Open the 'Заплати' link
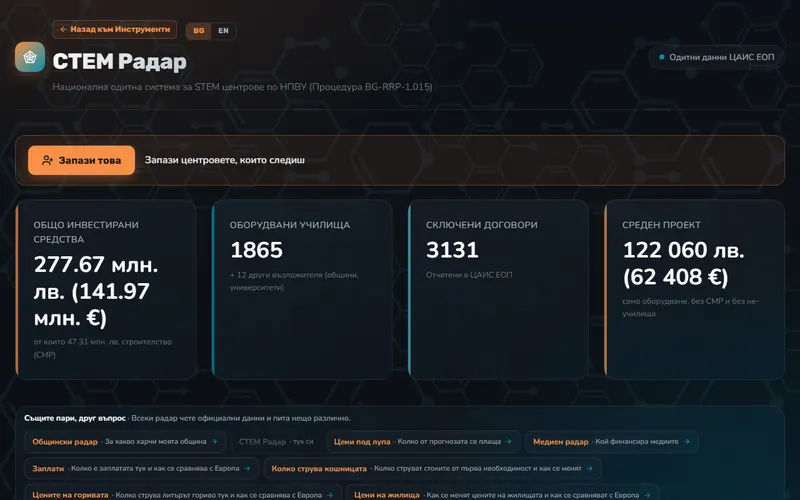 (142, 468)
